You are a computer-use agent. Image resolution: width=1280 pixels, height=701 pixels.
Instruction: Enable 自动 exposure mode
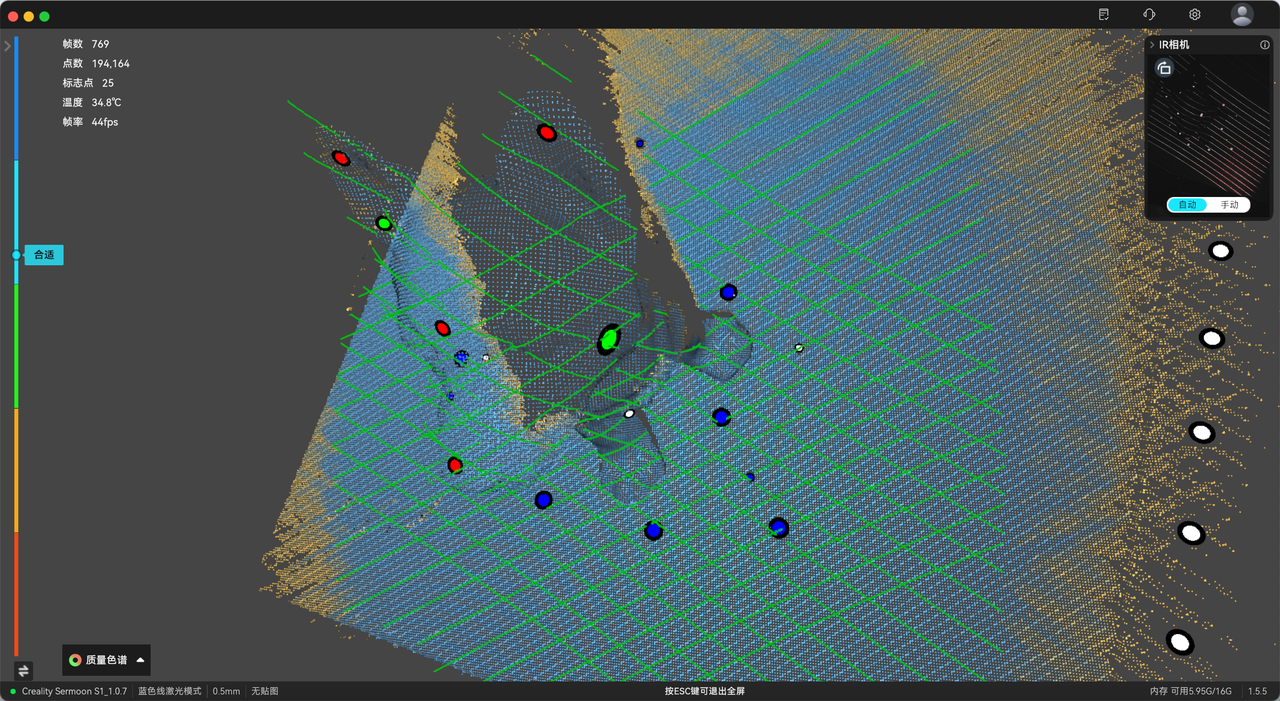1188,204
